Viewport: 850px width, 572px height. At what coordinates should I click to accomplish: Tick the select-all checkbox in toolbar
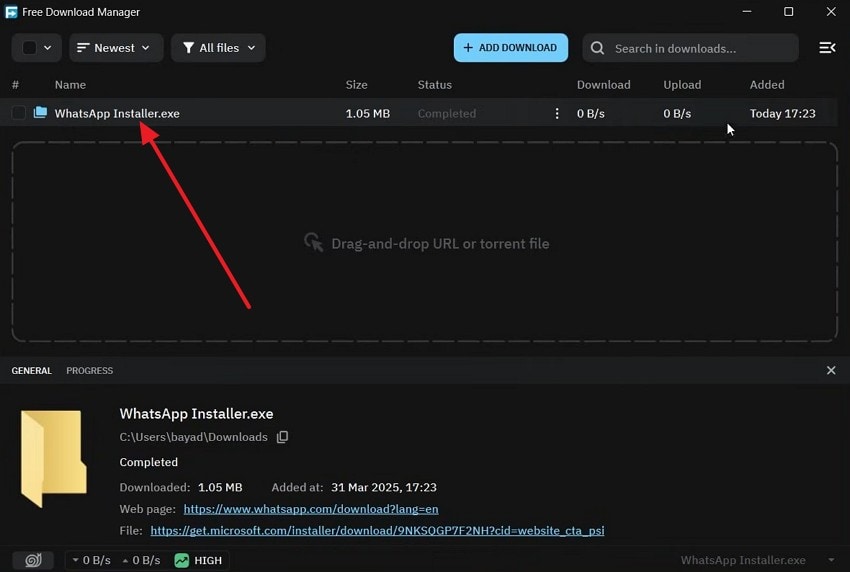click(29, 48)
